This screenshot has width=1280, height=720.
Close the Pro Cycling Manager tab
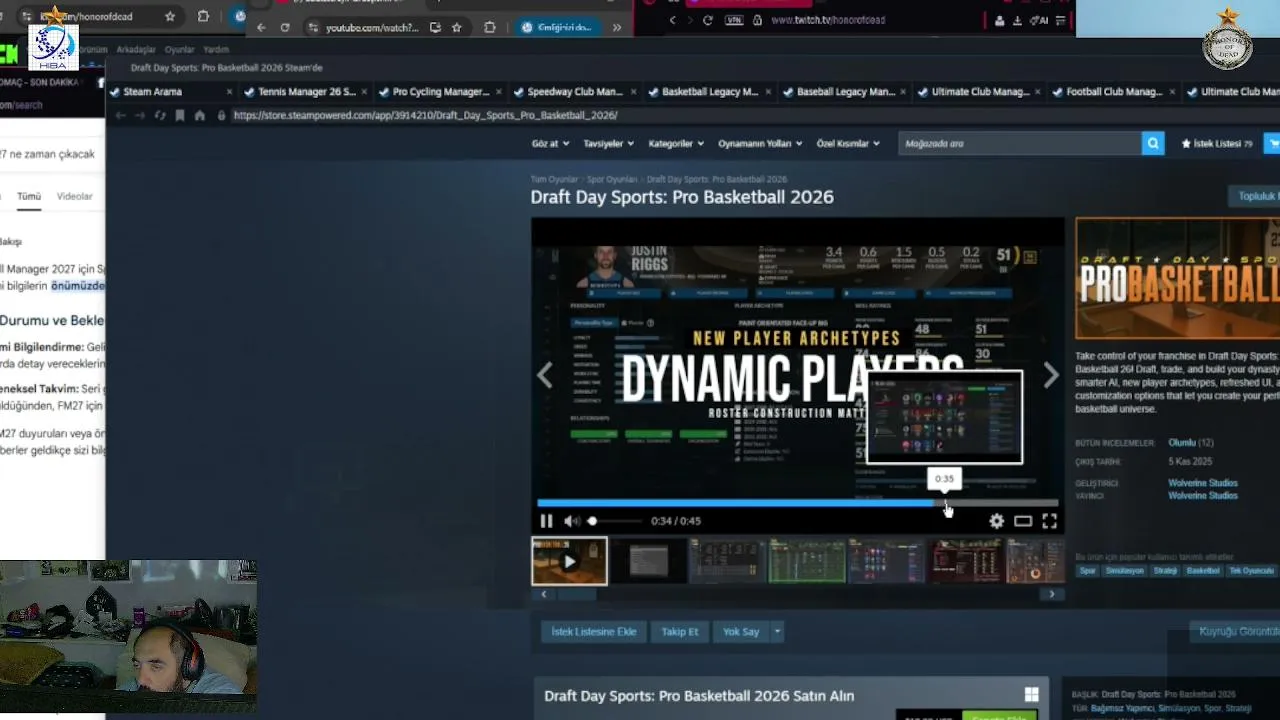pos(498,92)
